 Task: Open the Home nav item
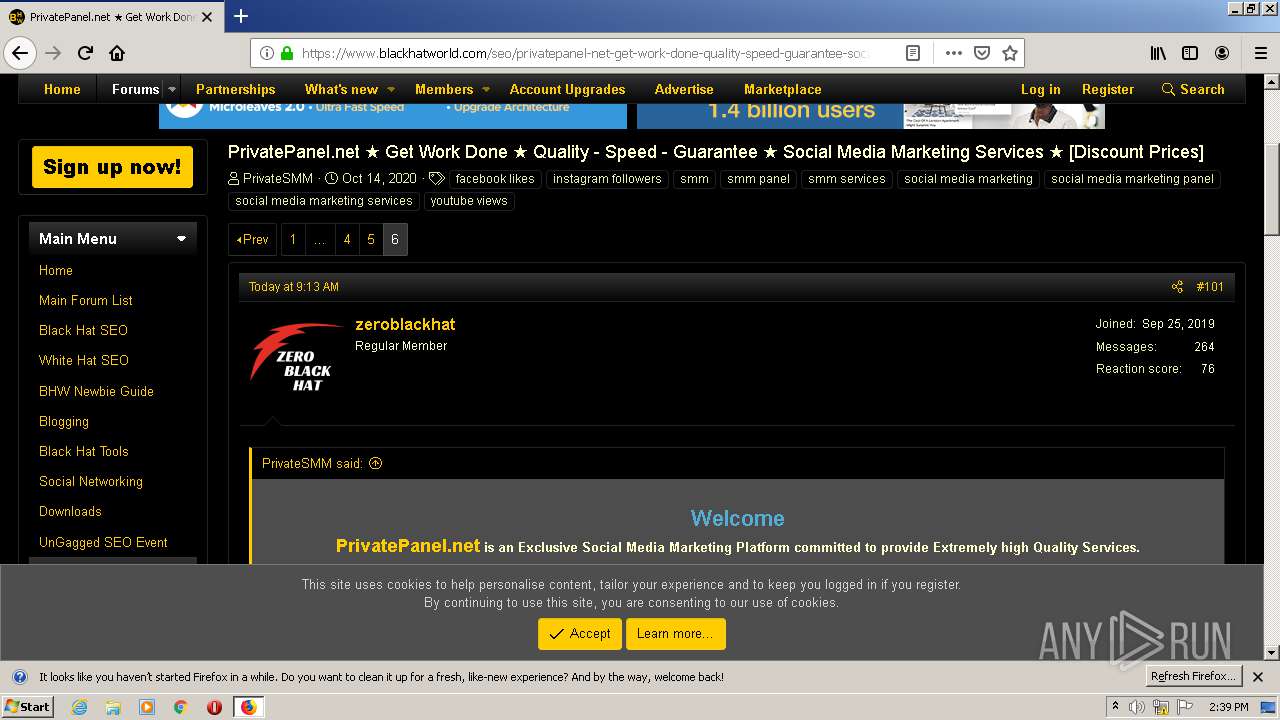click(x=62, y=89)
